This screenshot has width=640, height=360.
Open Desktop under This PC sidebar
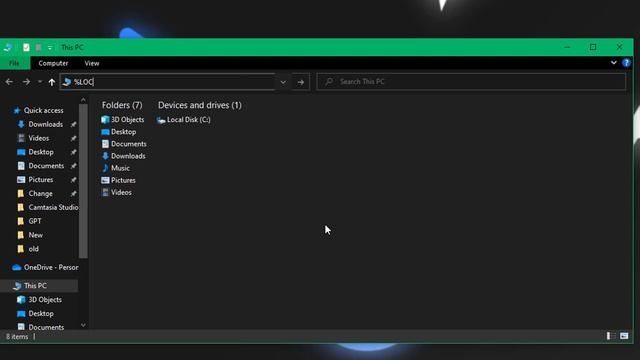41,313
